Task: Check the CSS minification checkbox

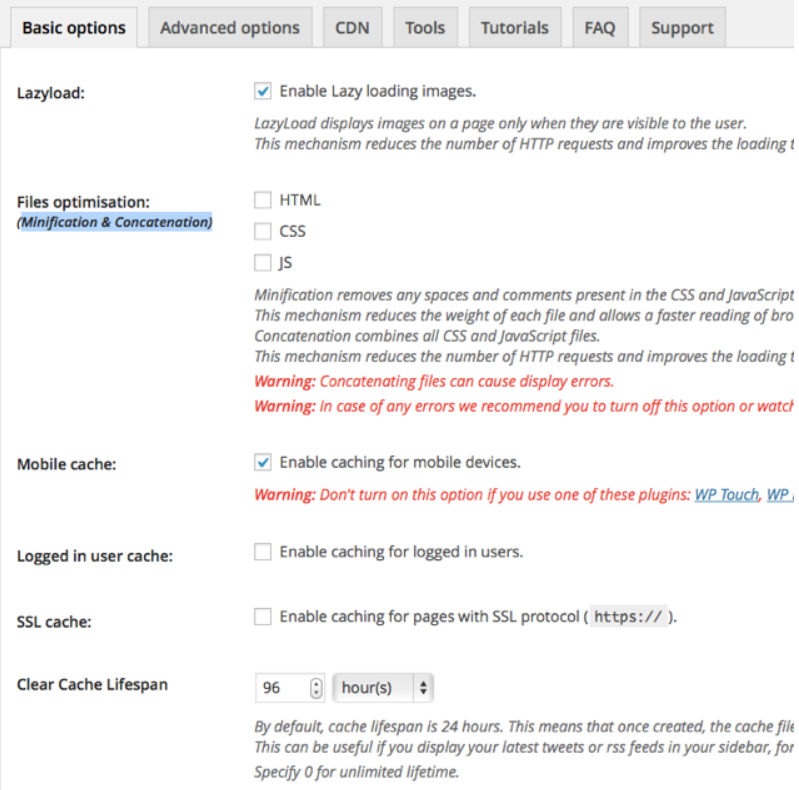Action: pos(263,232)
